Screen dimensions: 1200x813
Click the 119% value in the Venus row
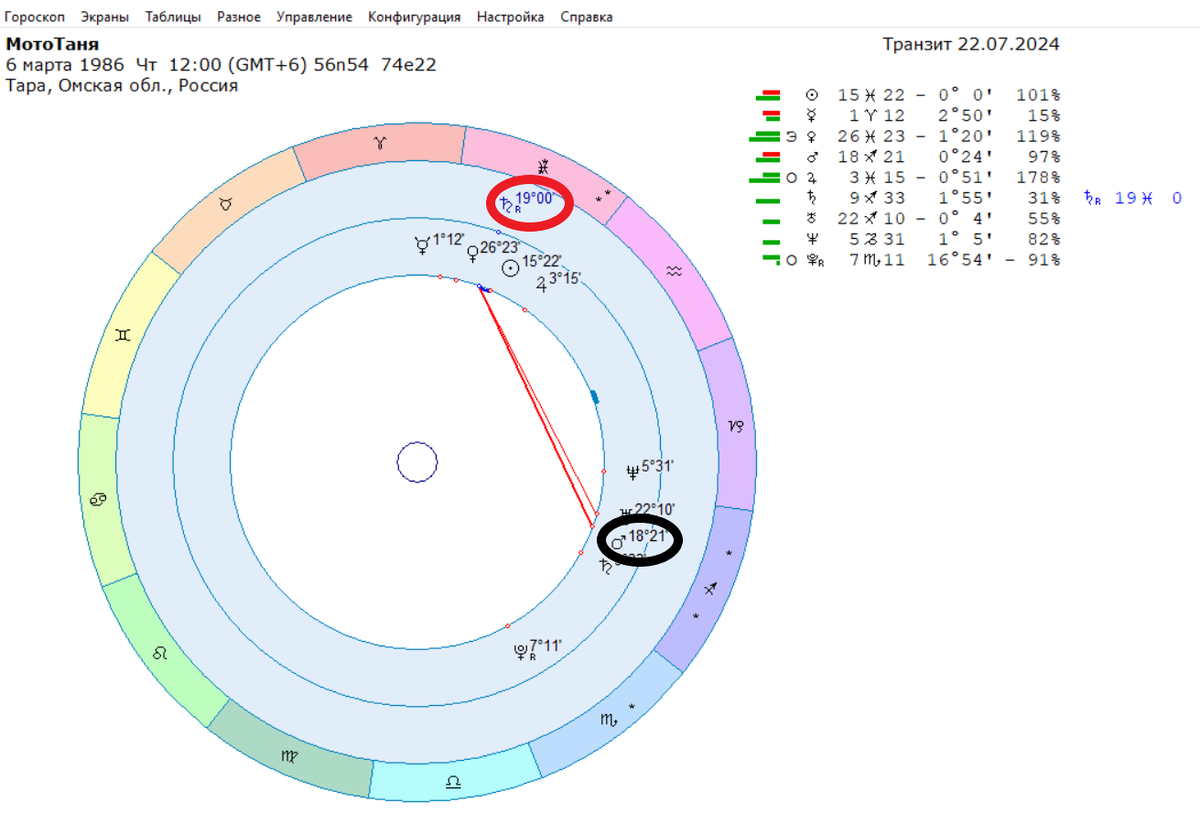point(1036,137)
